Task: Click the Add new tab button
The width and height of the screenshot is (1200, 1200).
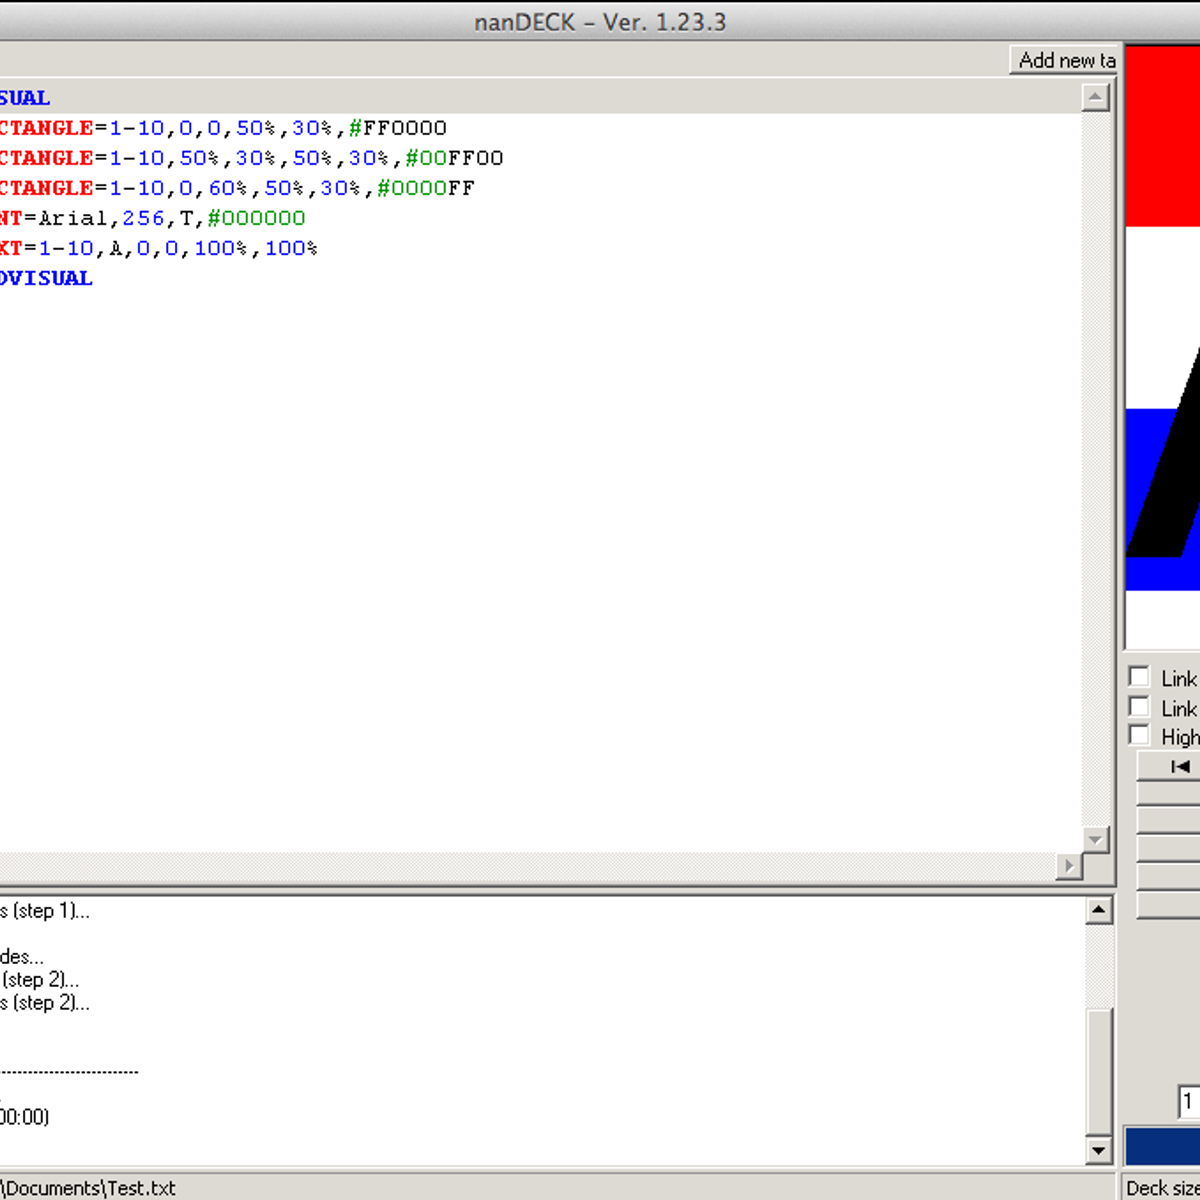Action: pos(1064,60)
